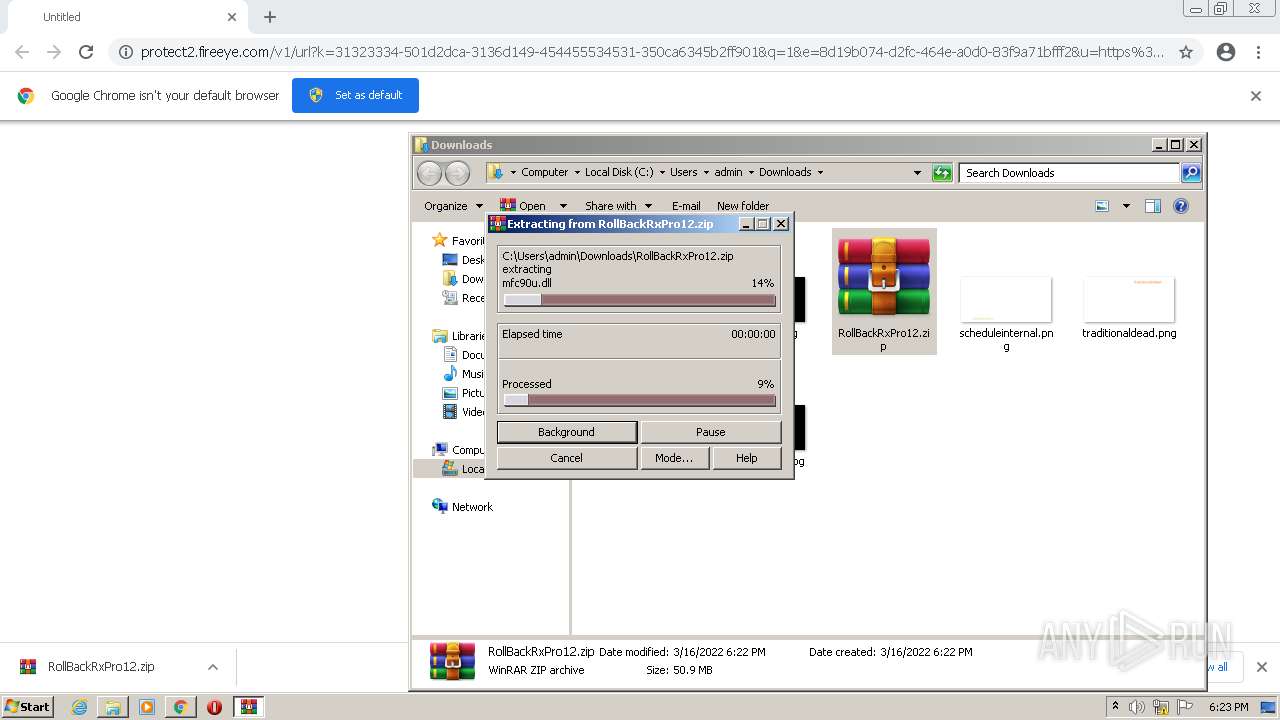The width and height of the screenshot is (1280, 720).
Task: Click Help button in extraction dialog
Action: 746,458
